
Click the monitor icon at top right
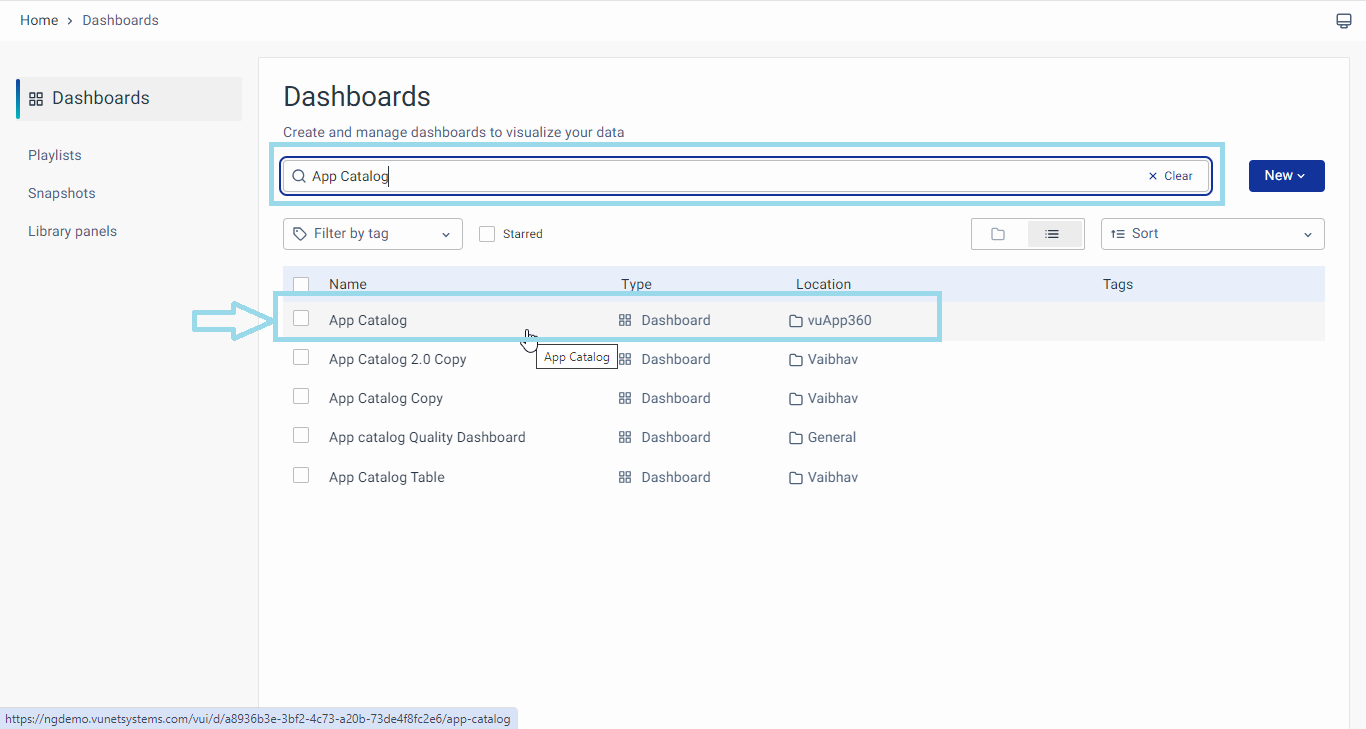[x=1344, y=21]
